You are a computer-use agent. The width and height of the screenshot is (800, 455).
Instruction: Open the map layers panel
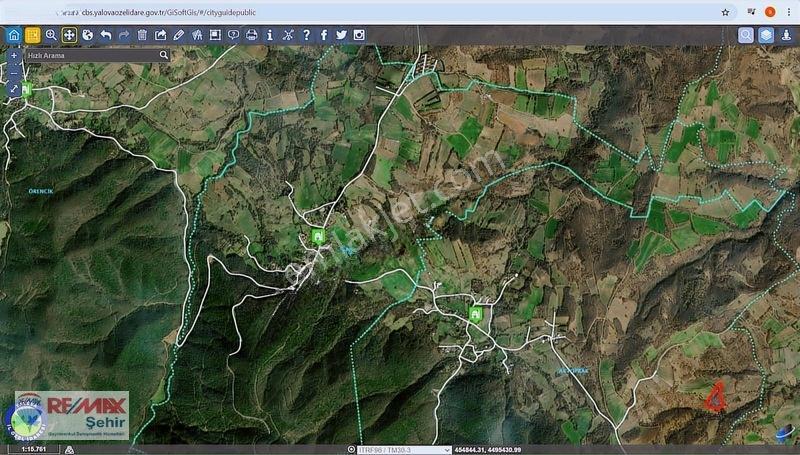click(766, 35)
